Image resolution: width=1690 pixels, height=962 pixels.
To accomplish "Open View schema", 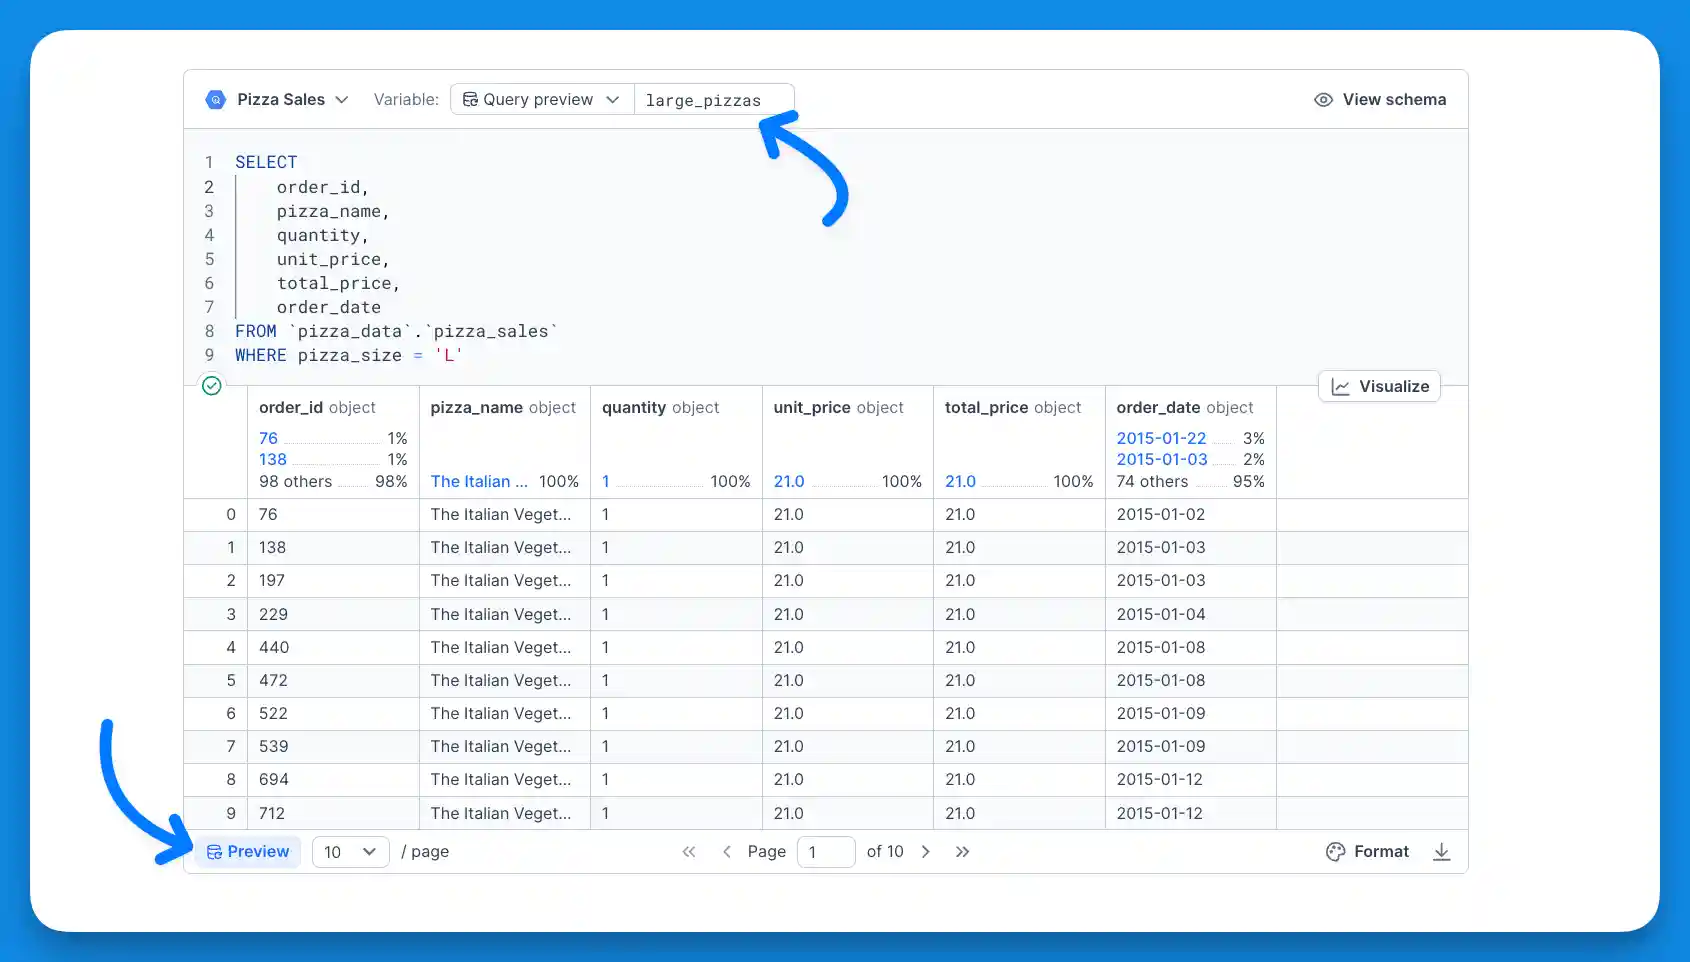I will click(1380, 99).
